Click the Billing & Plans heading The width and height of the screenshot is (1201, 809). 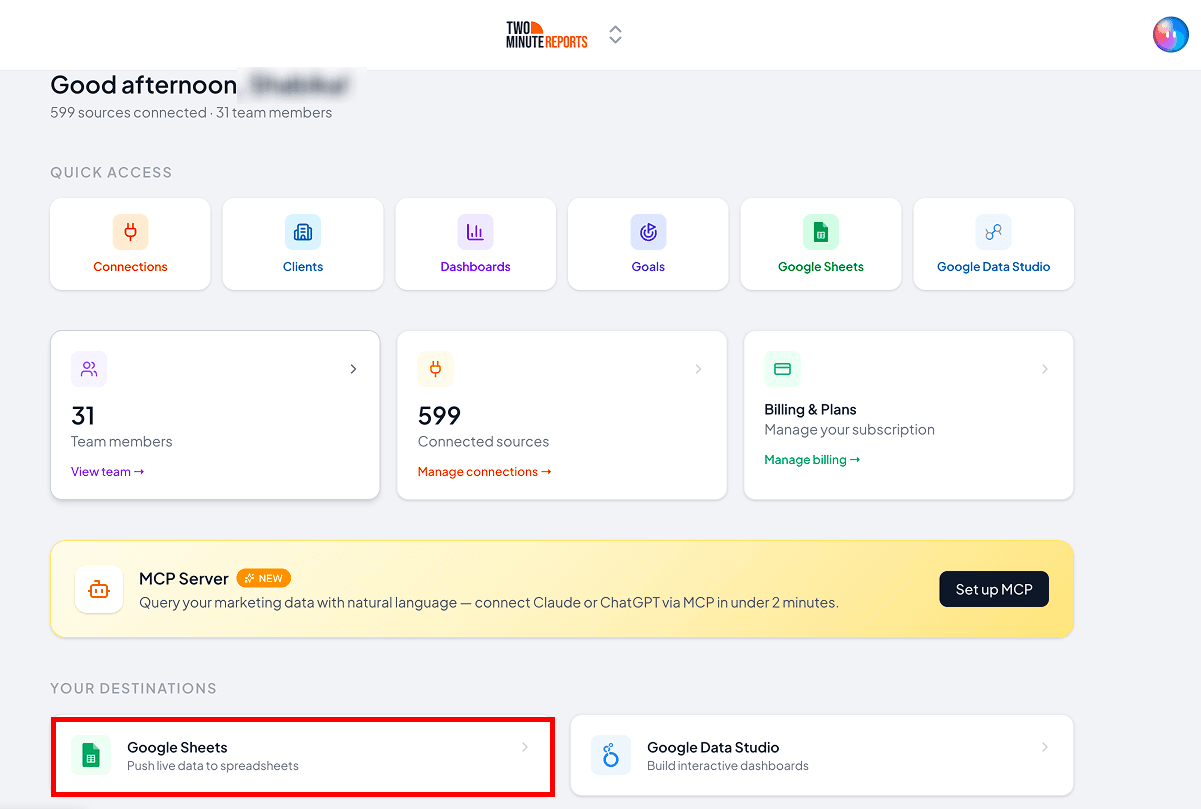click(x=811, y=409)
